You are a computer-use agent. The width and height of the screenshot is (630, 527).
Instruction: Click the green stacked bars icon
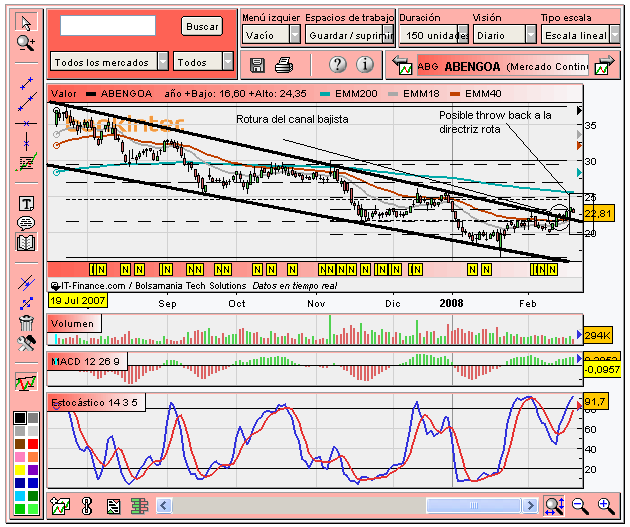coord(140,506)
